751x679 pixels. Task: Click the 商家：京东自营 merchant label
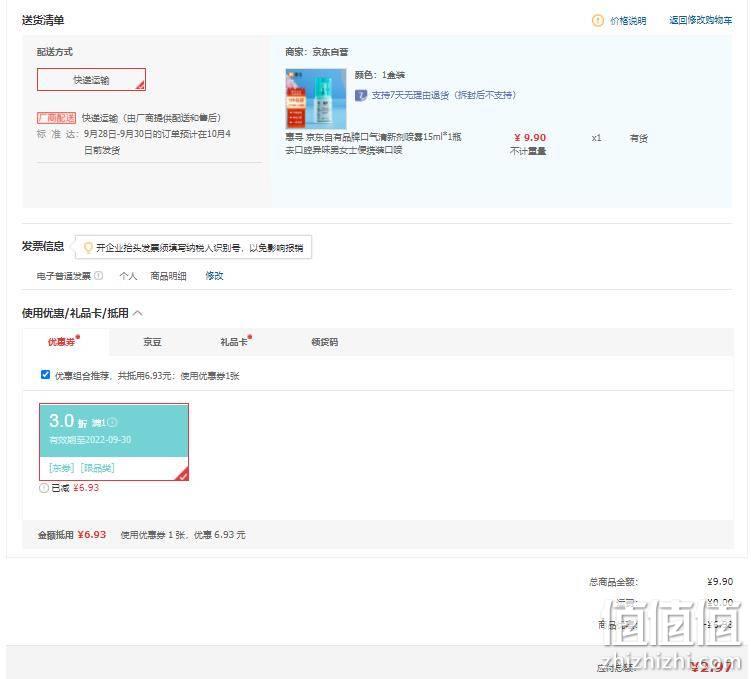317,52
